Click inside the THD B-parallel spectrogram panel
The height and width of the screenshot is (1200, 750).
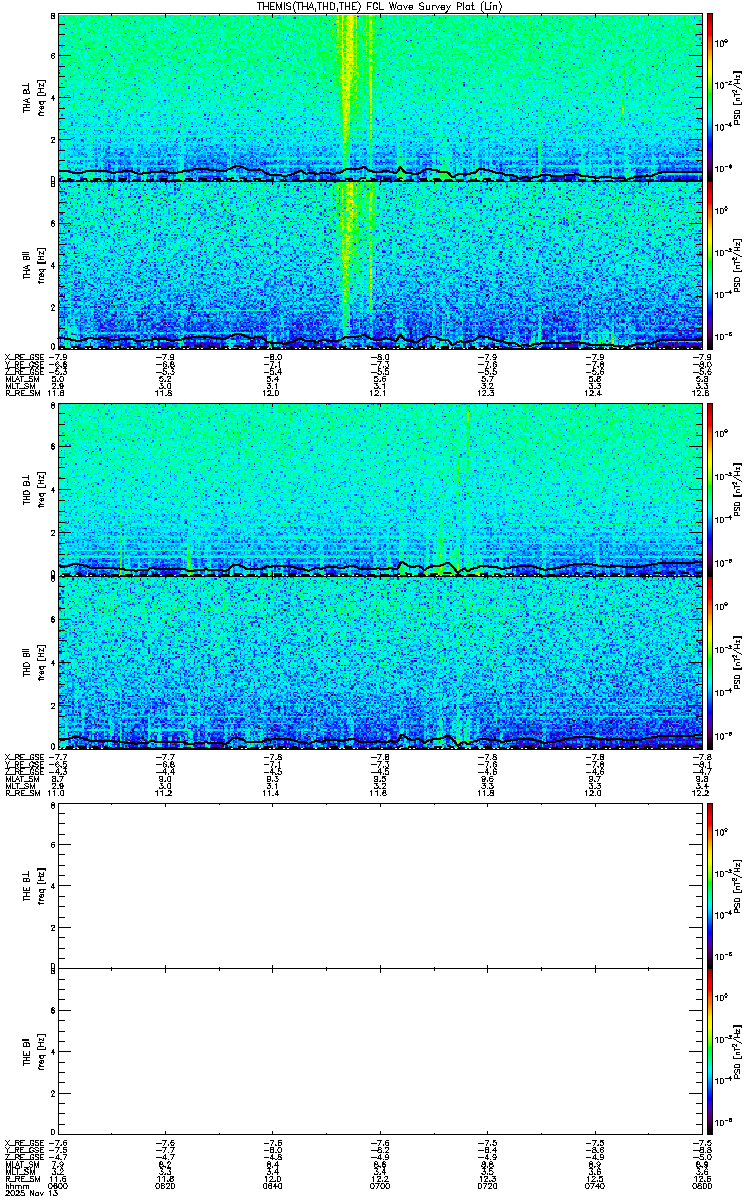[x=380, y=662]
